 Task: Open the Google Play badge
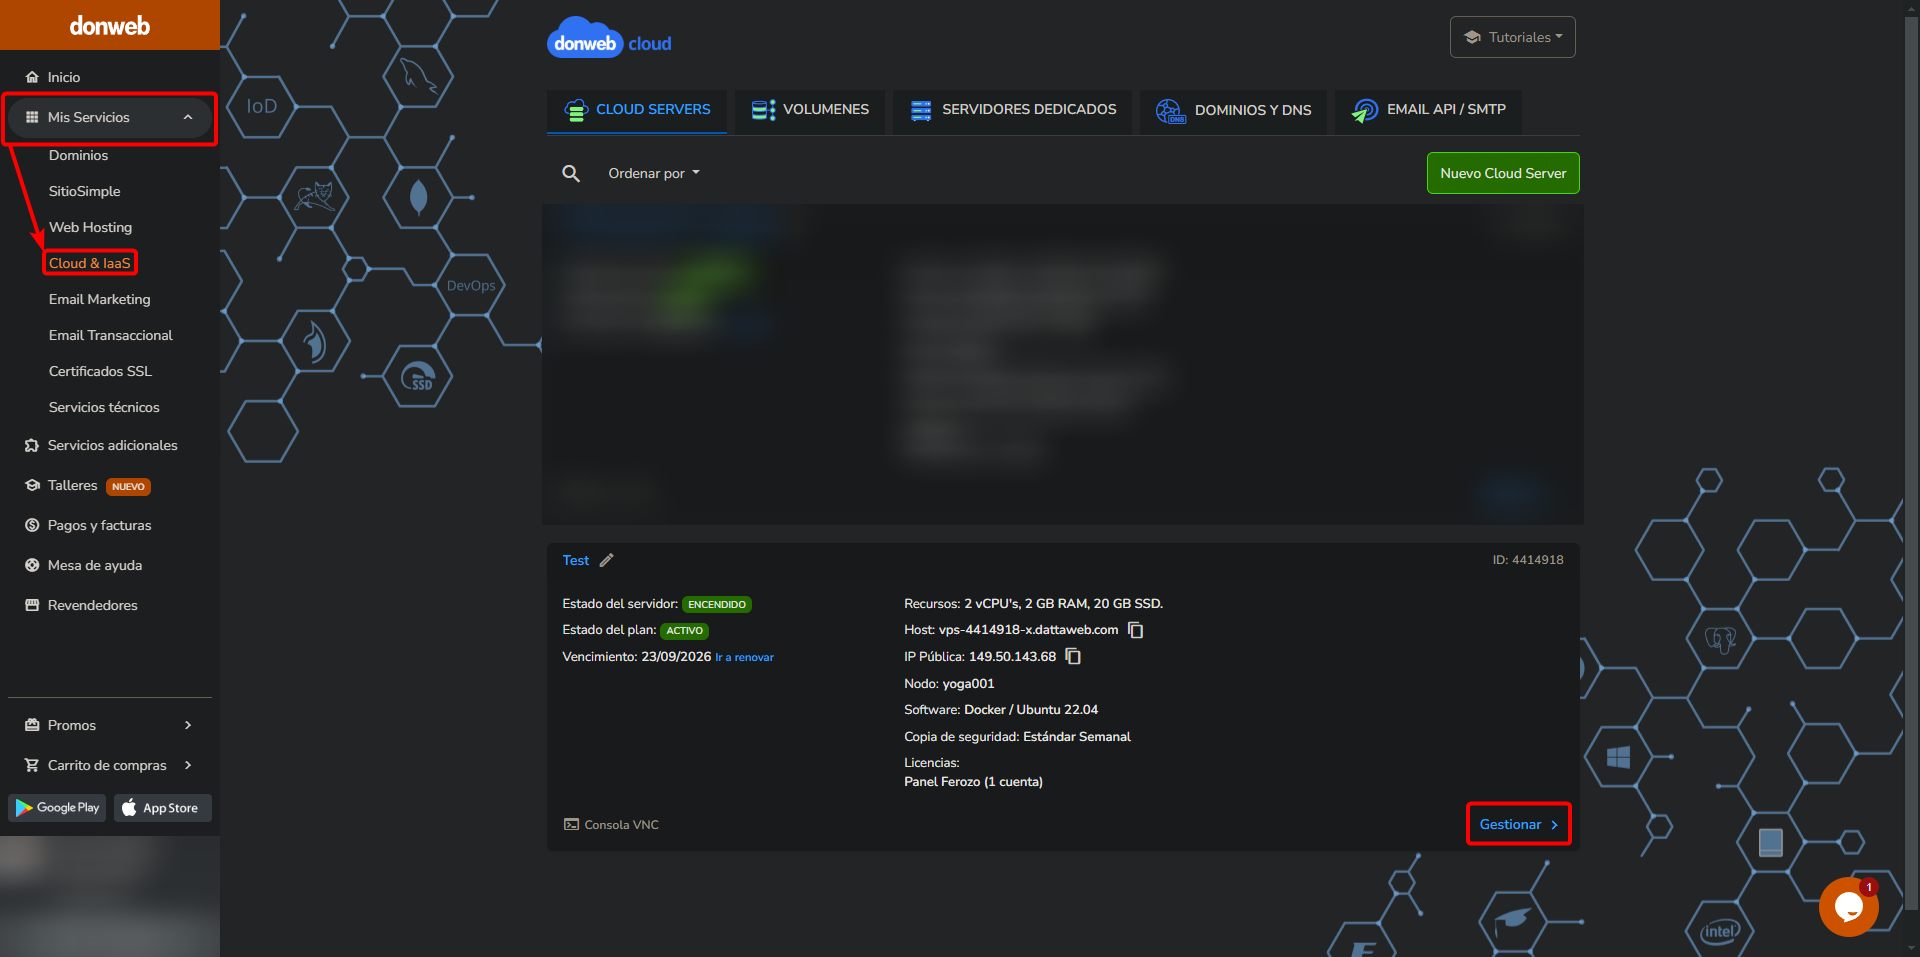57,808
